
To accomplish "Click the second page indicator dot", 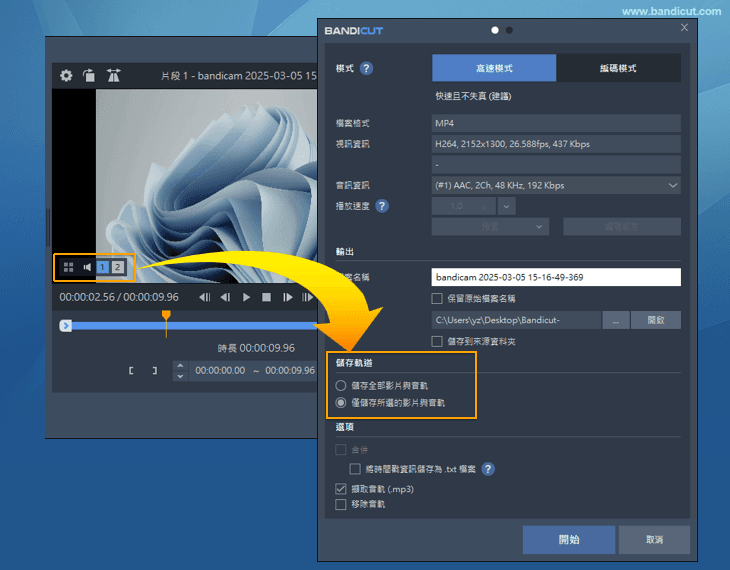I will pyautogui.click(x=509, y=30).
